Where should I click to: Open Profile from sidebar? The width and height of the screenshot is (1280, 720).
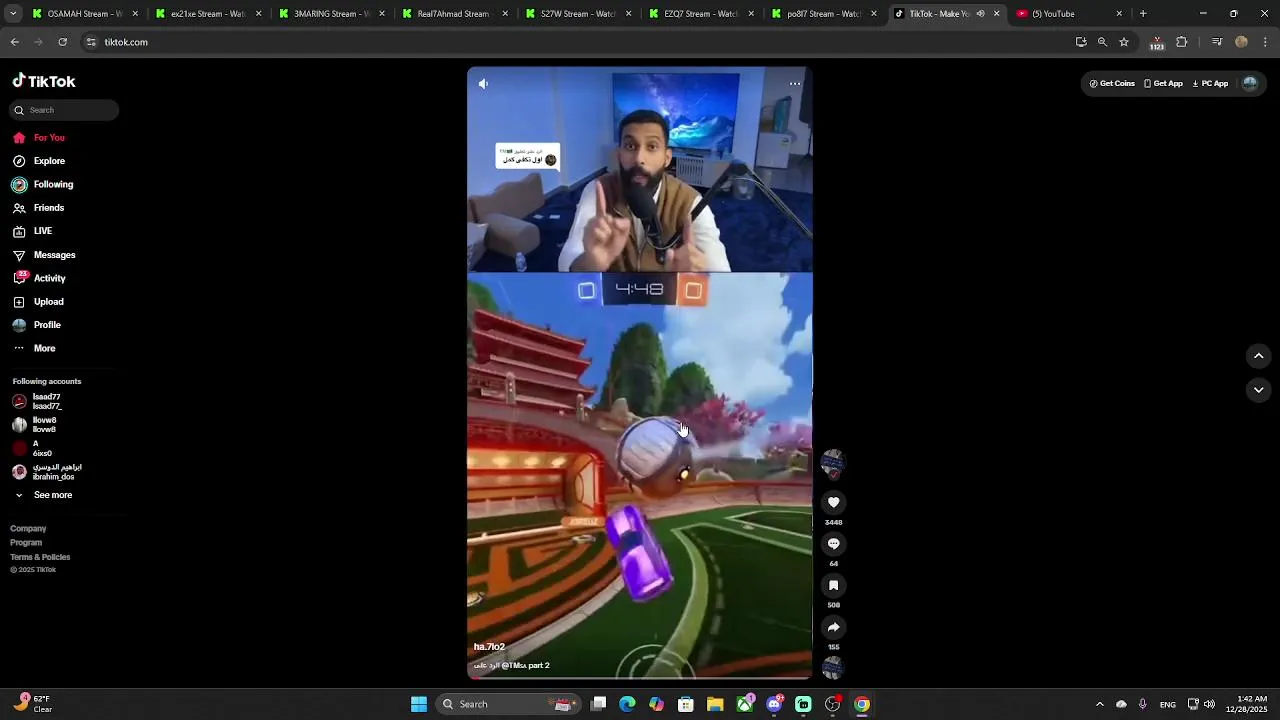coord(38,325)
